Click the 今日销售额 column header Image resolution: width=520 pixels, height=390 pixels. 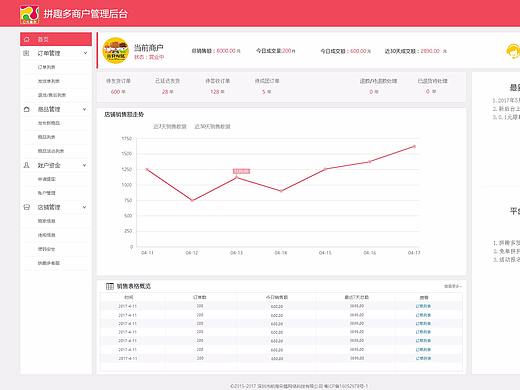[277, 297]
